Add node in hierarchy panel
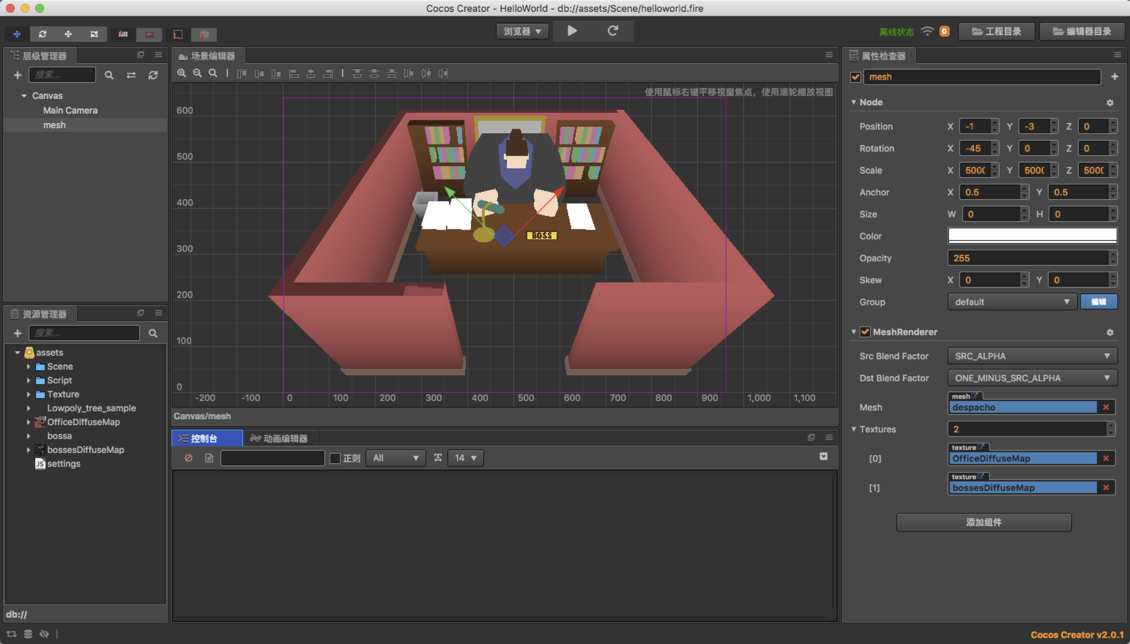The image size is (1130, 644). [x=17, y=75]
